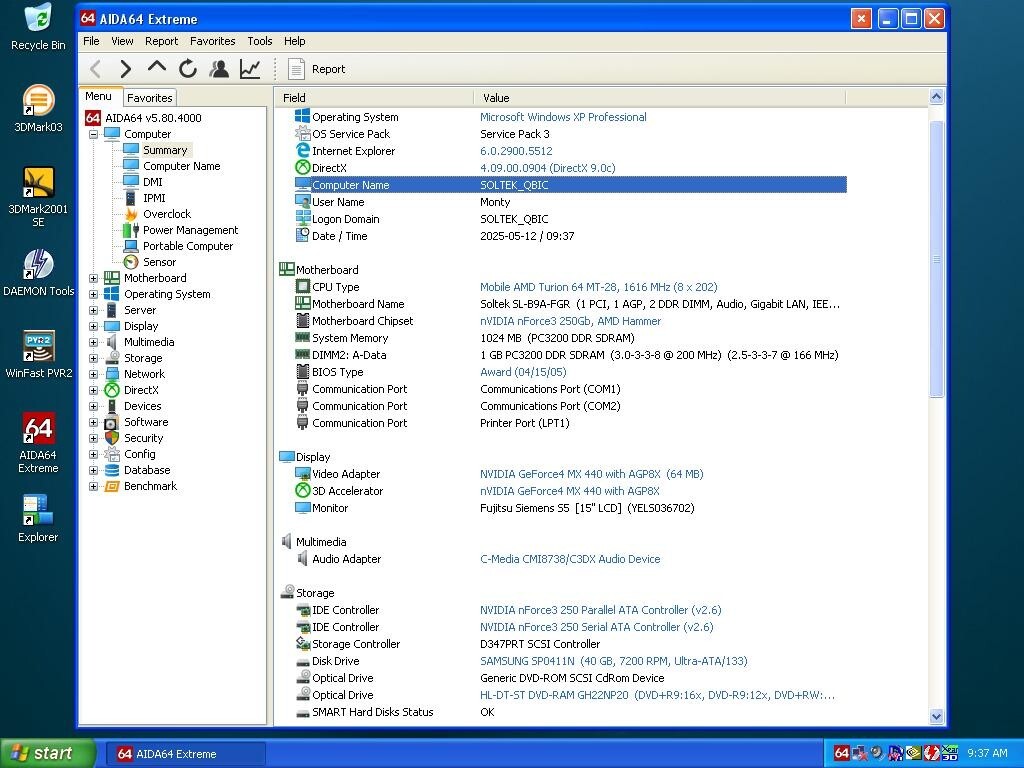Screen dimensions: 1024x768
Task: Go up one level with up arrow
Action: click(157, 67)
